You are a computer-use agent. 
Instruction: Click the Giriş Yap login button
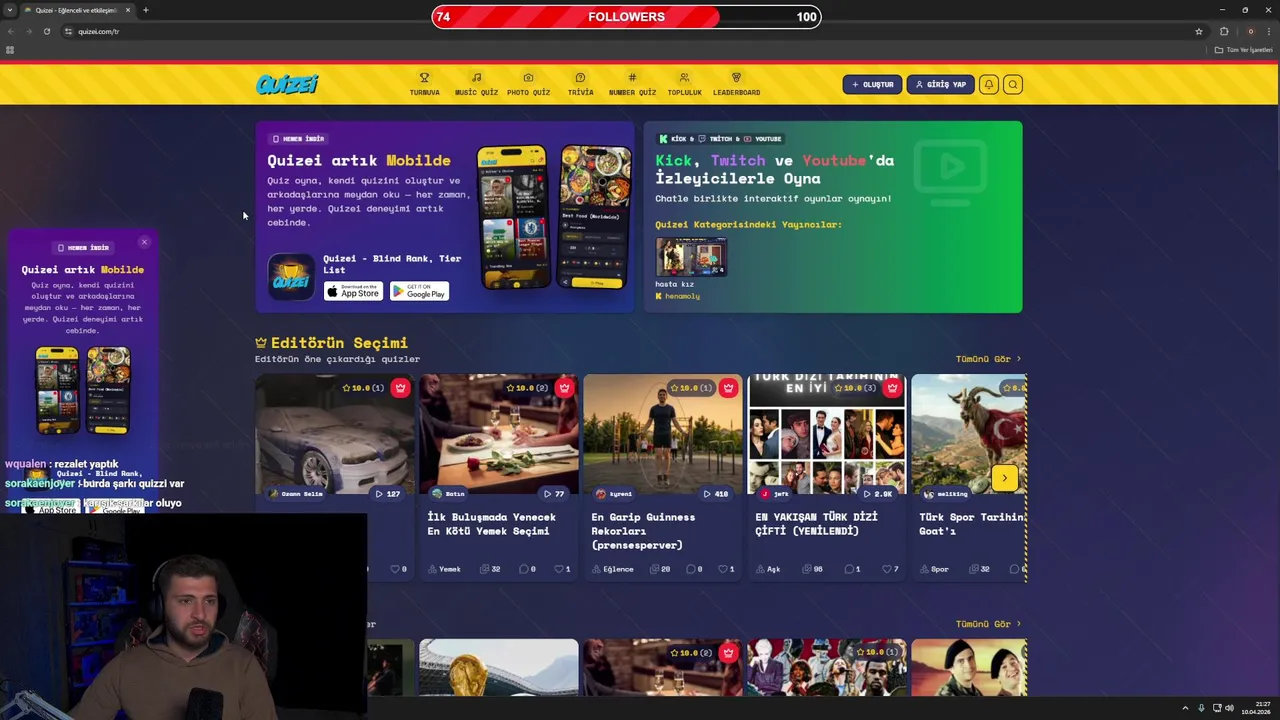coord(940,84)
